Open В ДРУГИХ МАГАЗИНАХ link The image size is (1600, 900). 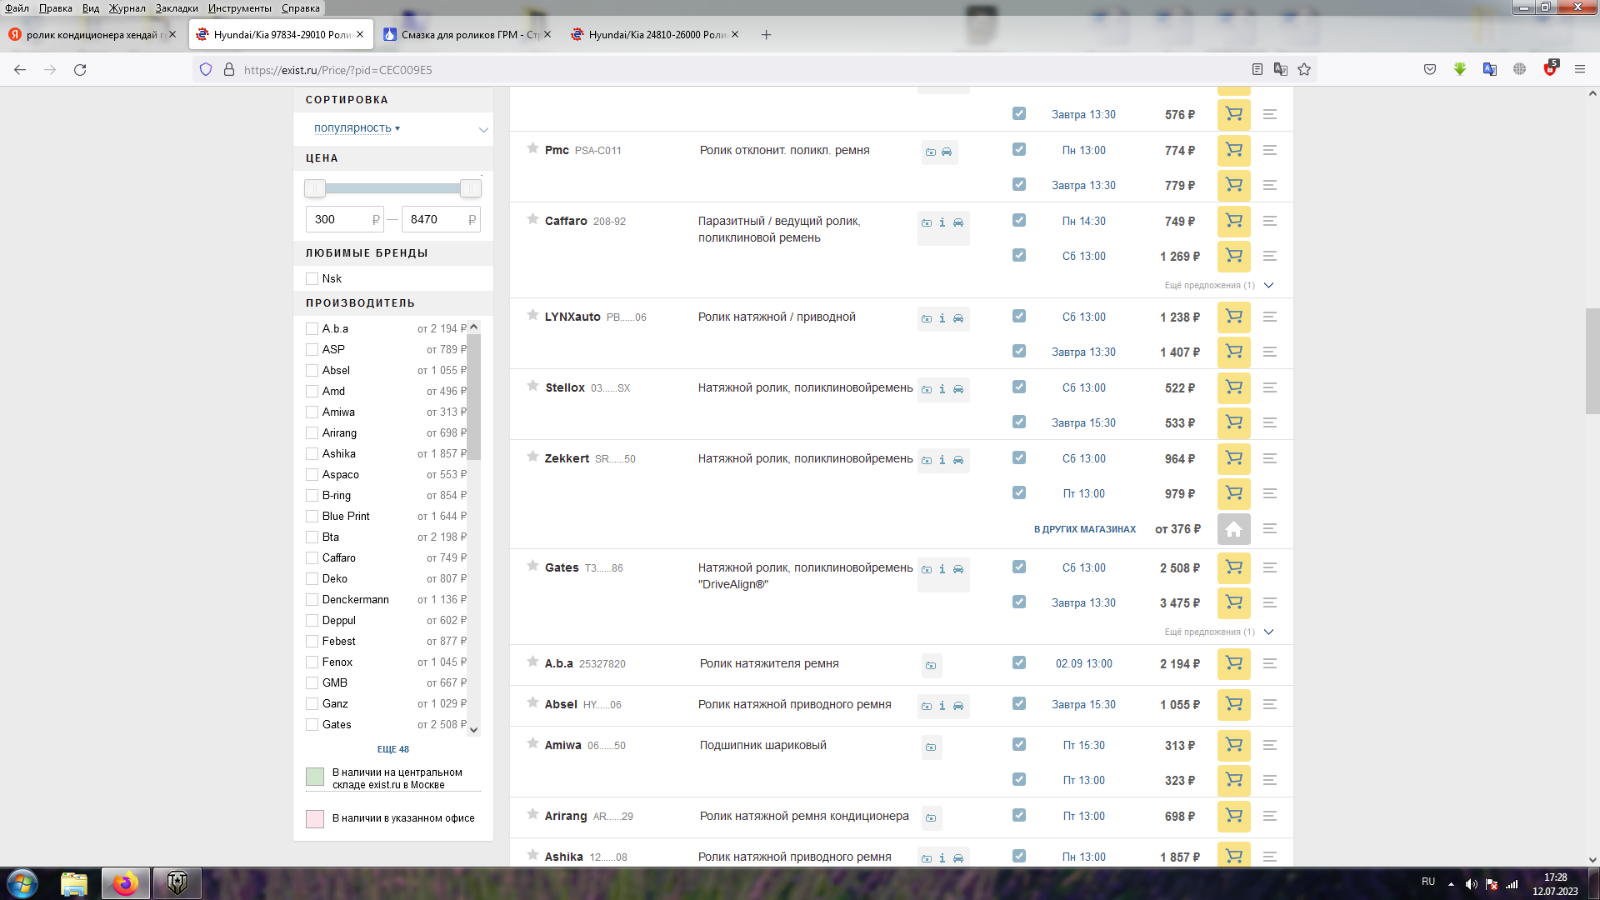[1085, 530]
